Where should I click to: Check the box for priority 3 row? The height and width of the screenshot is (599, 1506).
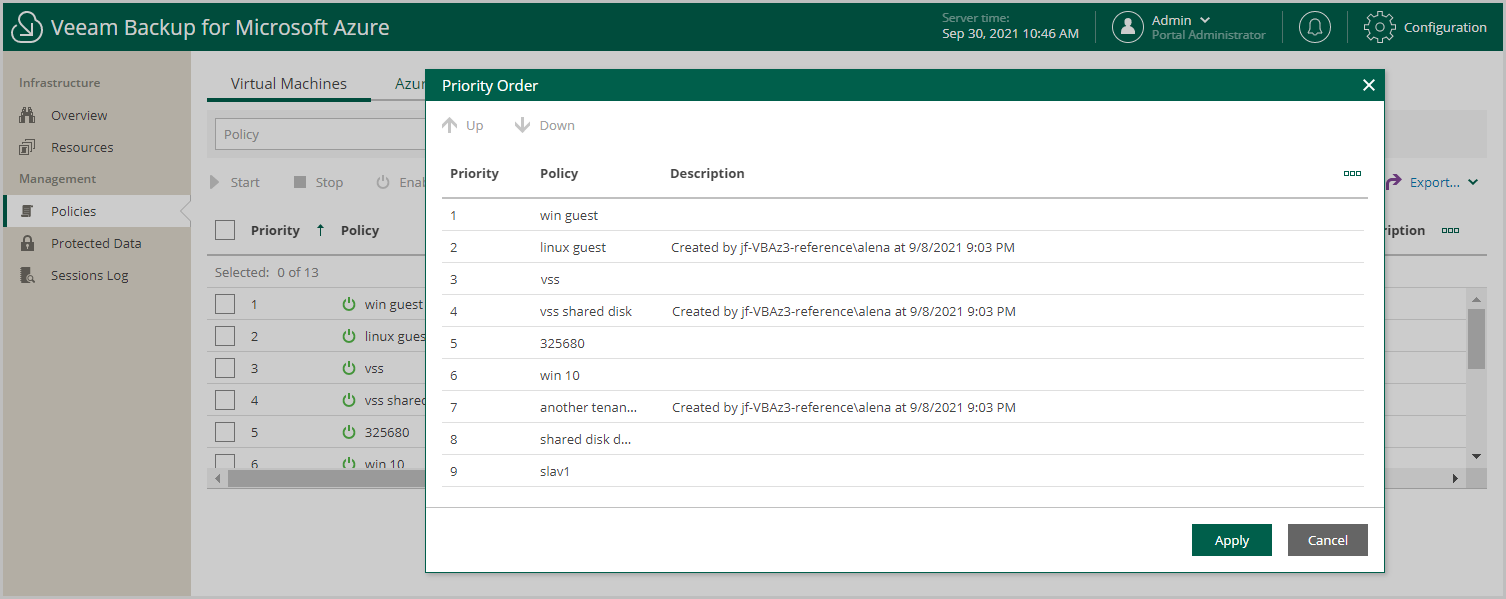click(225, 368)
